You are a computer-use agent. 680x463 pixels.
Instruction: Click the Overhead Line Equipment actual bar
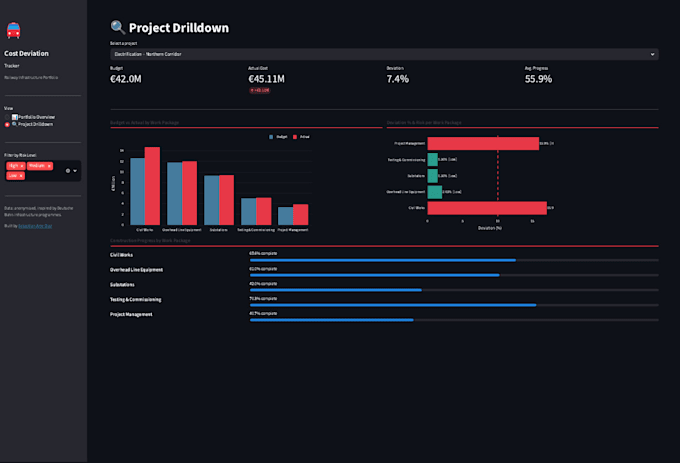pyautogui.click(x=190, y=193)
